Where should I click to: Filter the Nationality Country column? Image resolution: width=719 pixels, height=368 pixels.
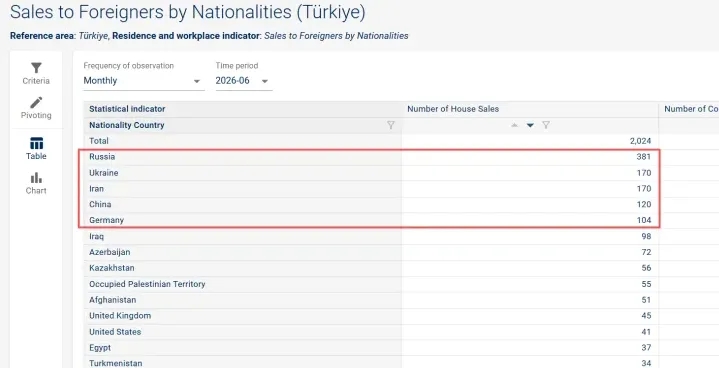click(x=391, y=125)
